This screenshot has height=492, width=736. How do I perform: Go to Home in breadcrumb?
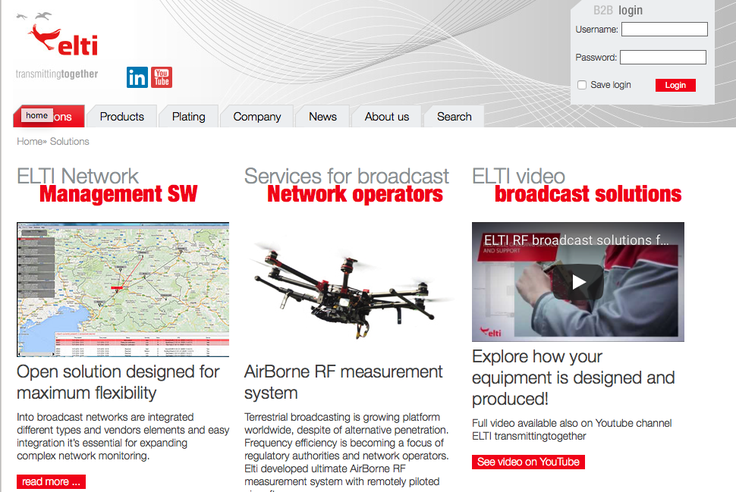tap(29, 141)
